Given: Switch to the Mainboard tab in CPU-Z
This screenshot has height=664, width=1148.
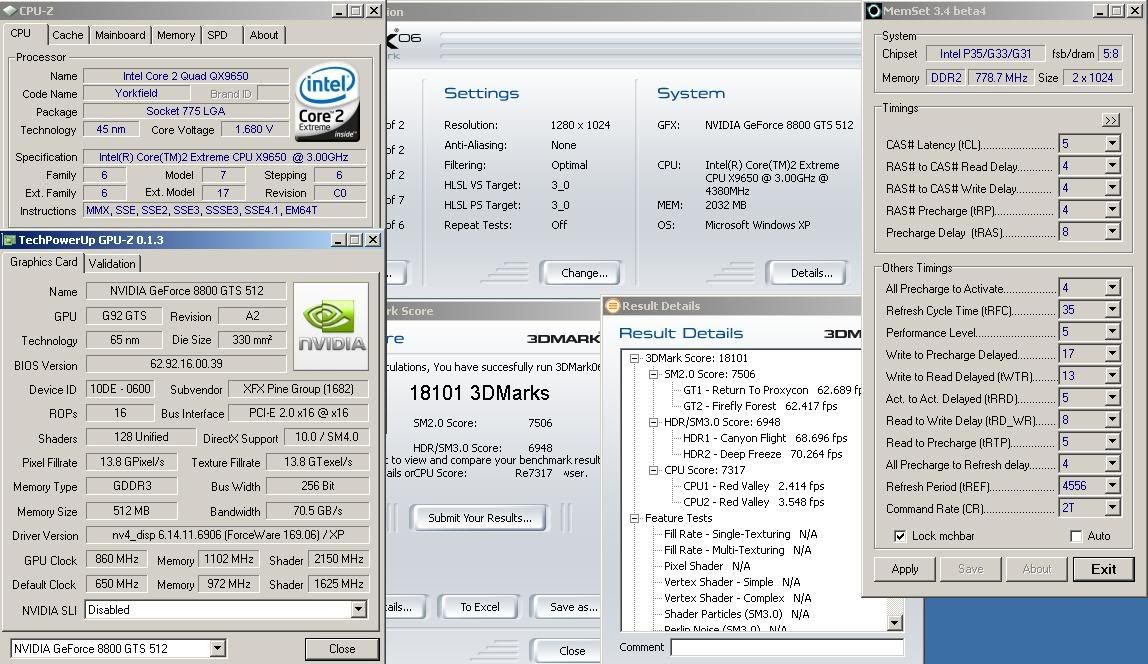Looking at the screenshot, I should (x=120, y=35).
